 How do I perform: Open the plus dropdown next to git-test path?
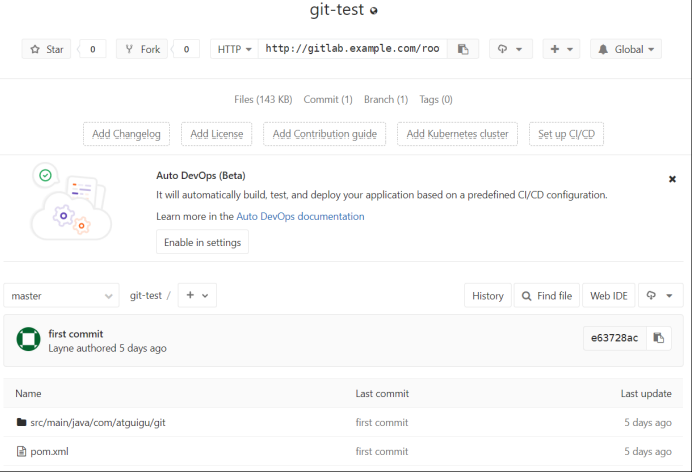coord(197,296)
